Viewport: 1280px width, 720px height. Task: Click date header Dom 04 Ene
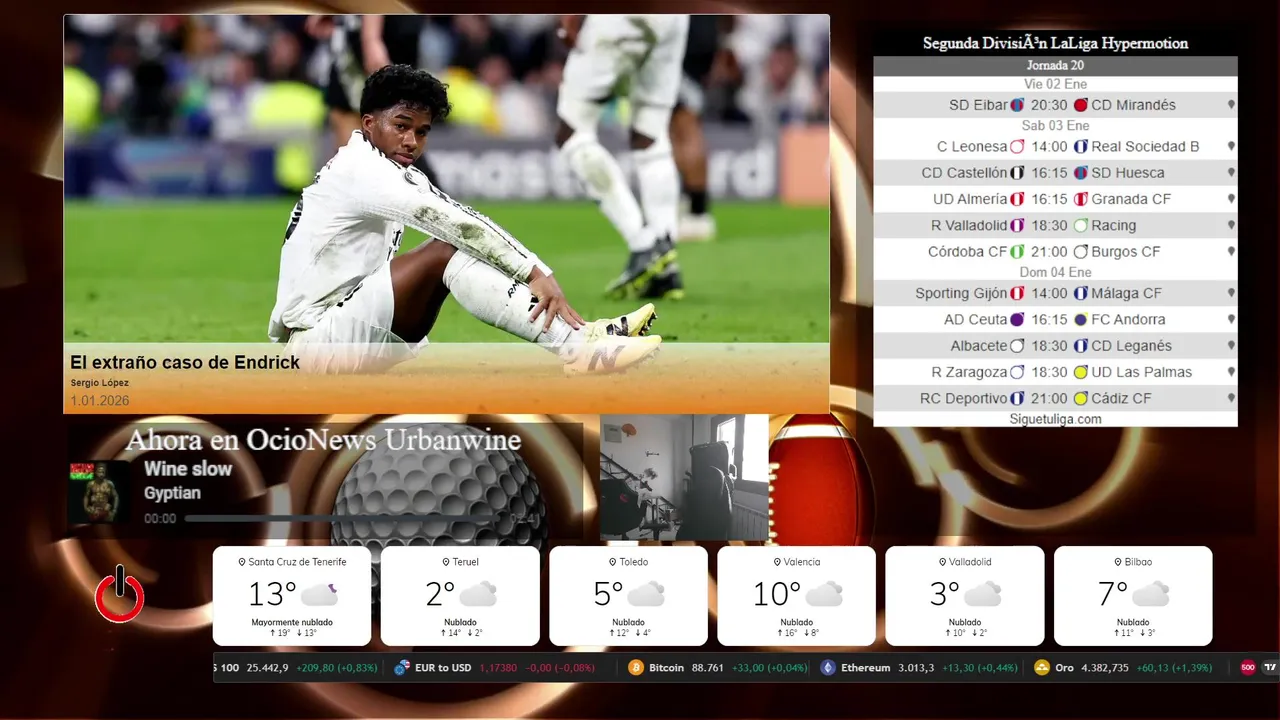[1055, 272]
